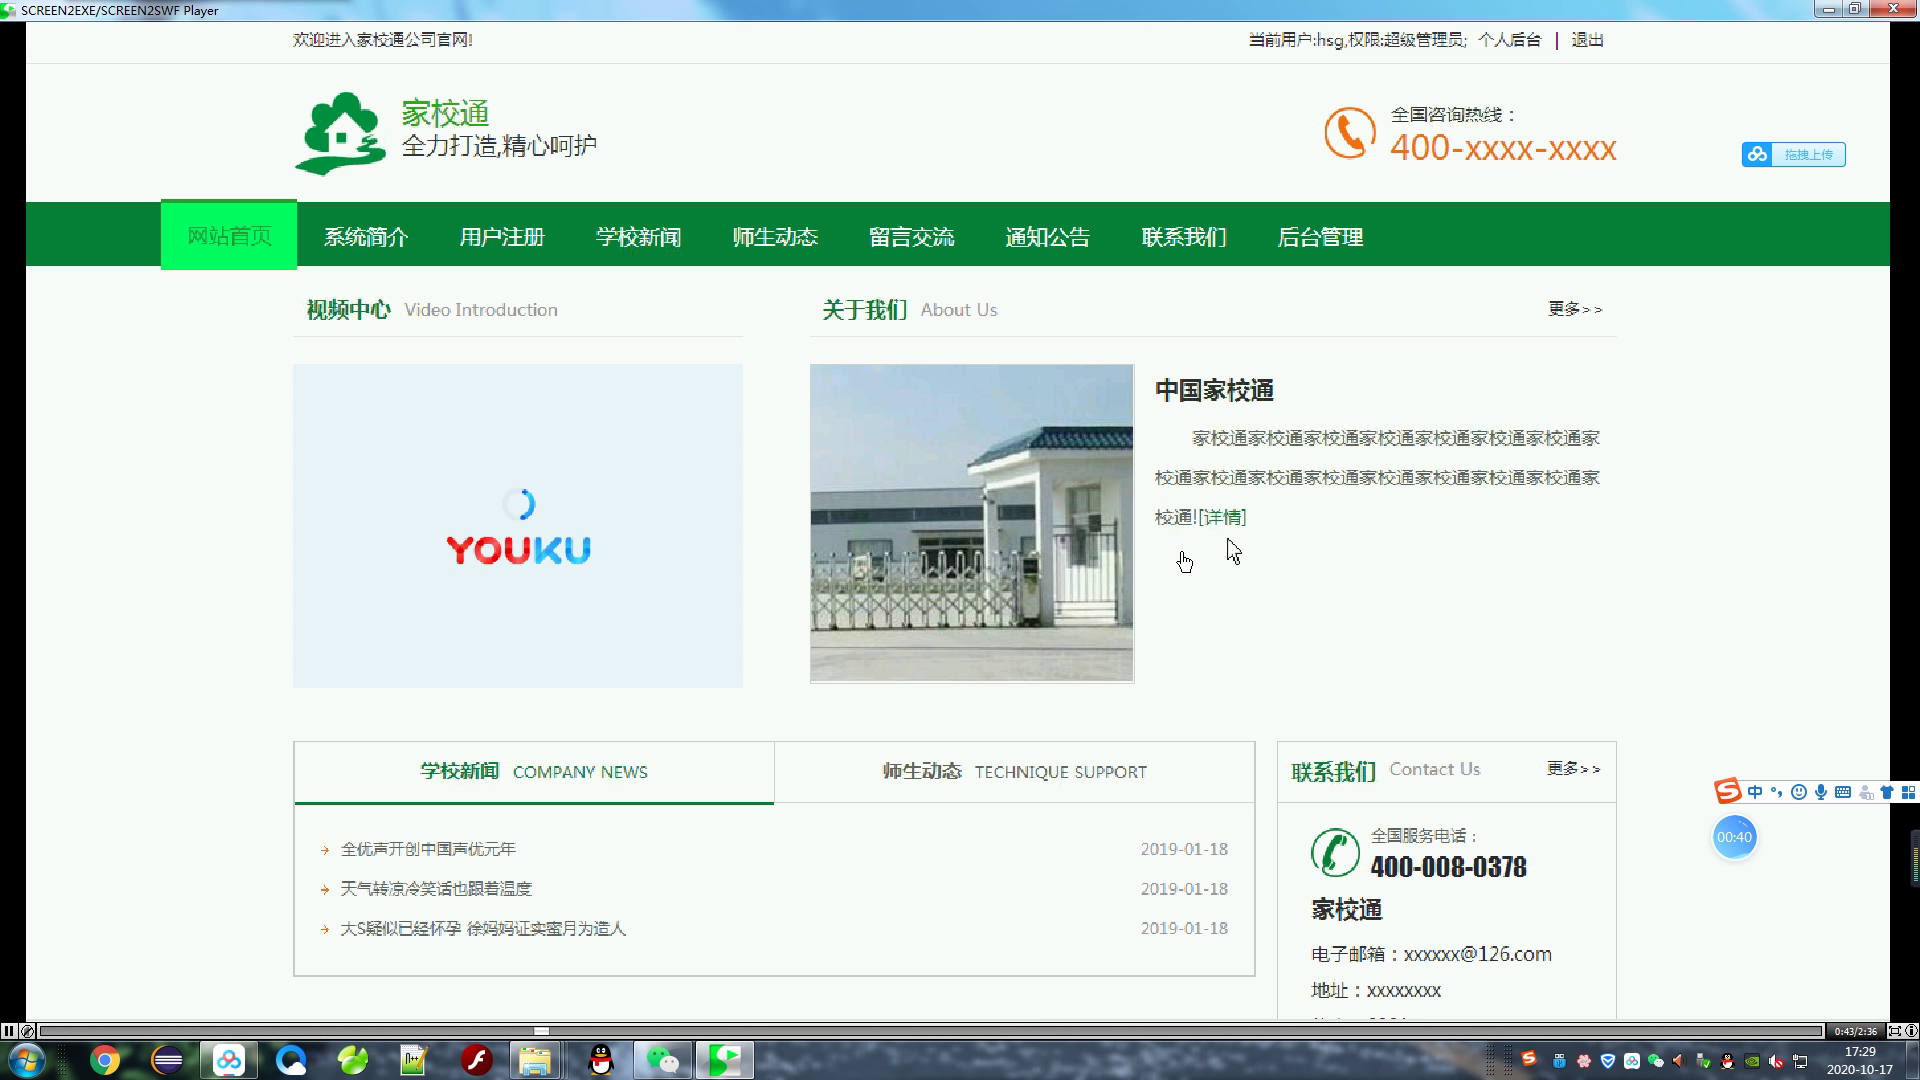Click the player playback progress bar
The width and height of the screenshot is (1920, 1080).
[x=930, y=1031]
